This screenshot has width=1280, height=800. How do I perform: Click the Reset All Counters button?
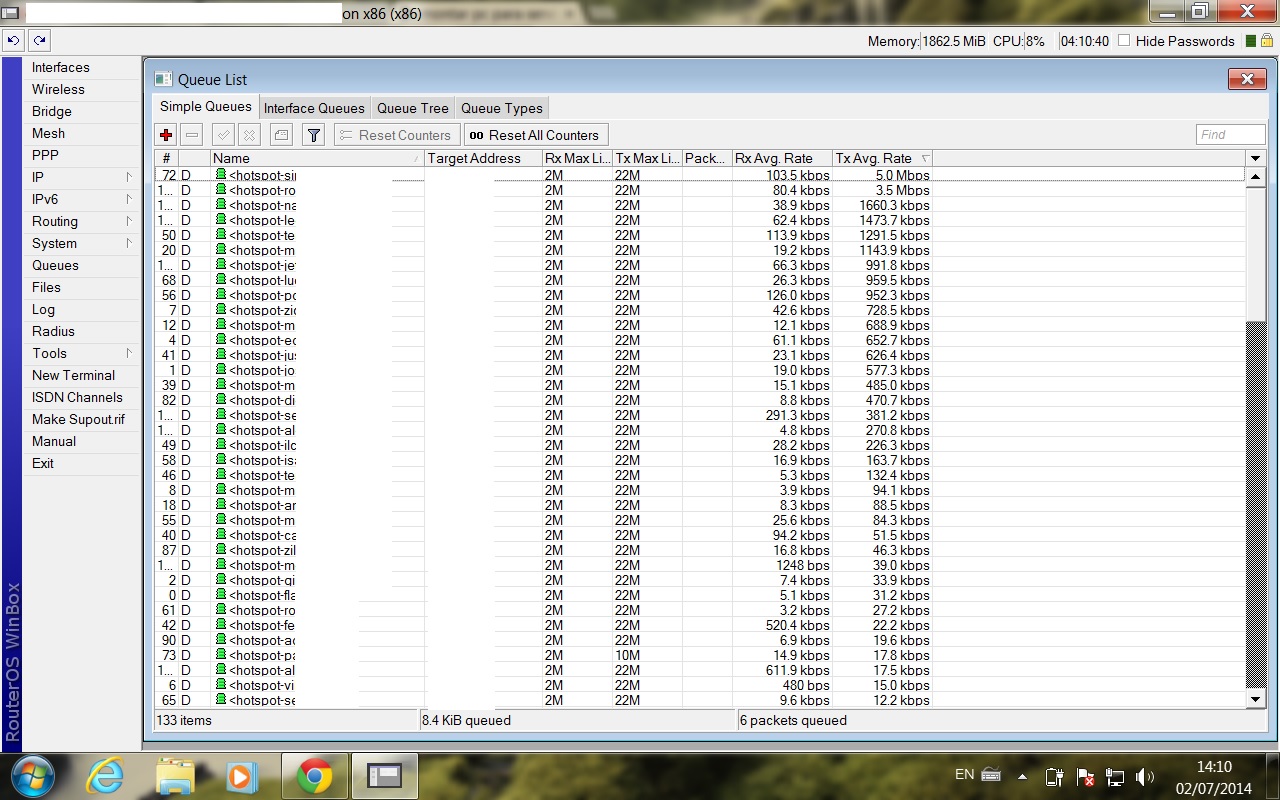(x=536, y=135)
